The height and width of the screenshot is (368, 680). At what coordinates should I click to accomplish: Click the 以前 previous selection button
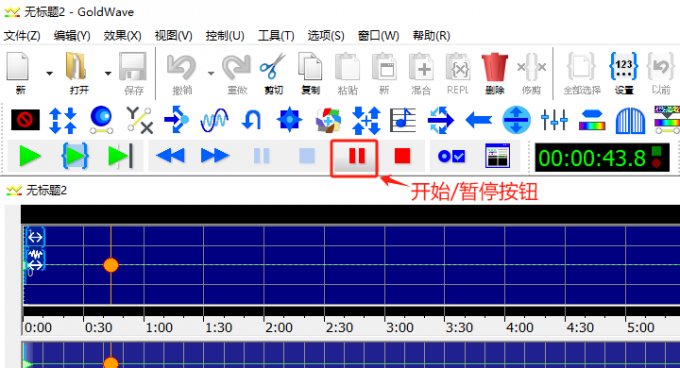tap(661, 73)
